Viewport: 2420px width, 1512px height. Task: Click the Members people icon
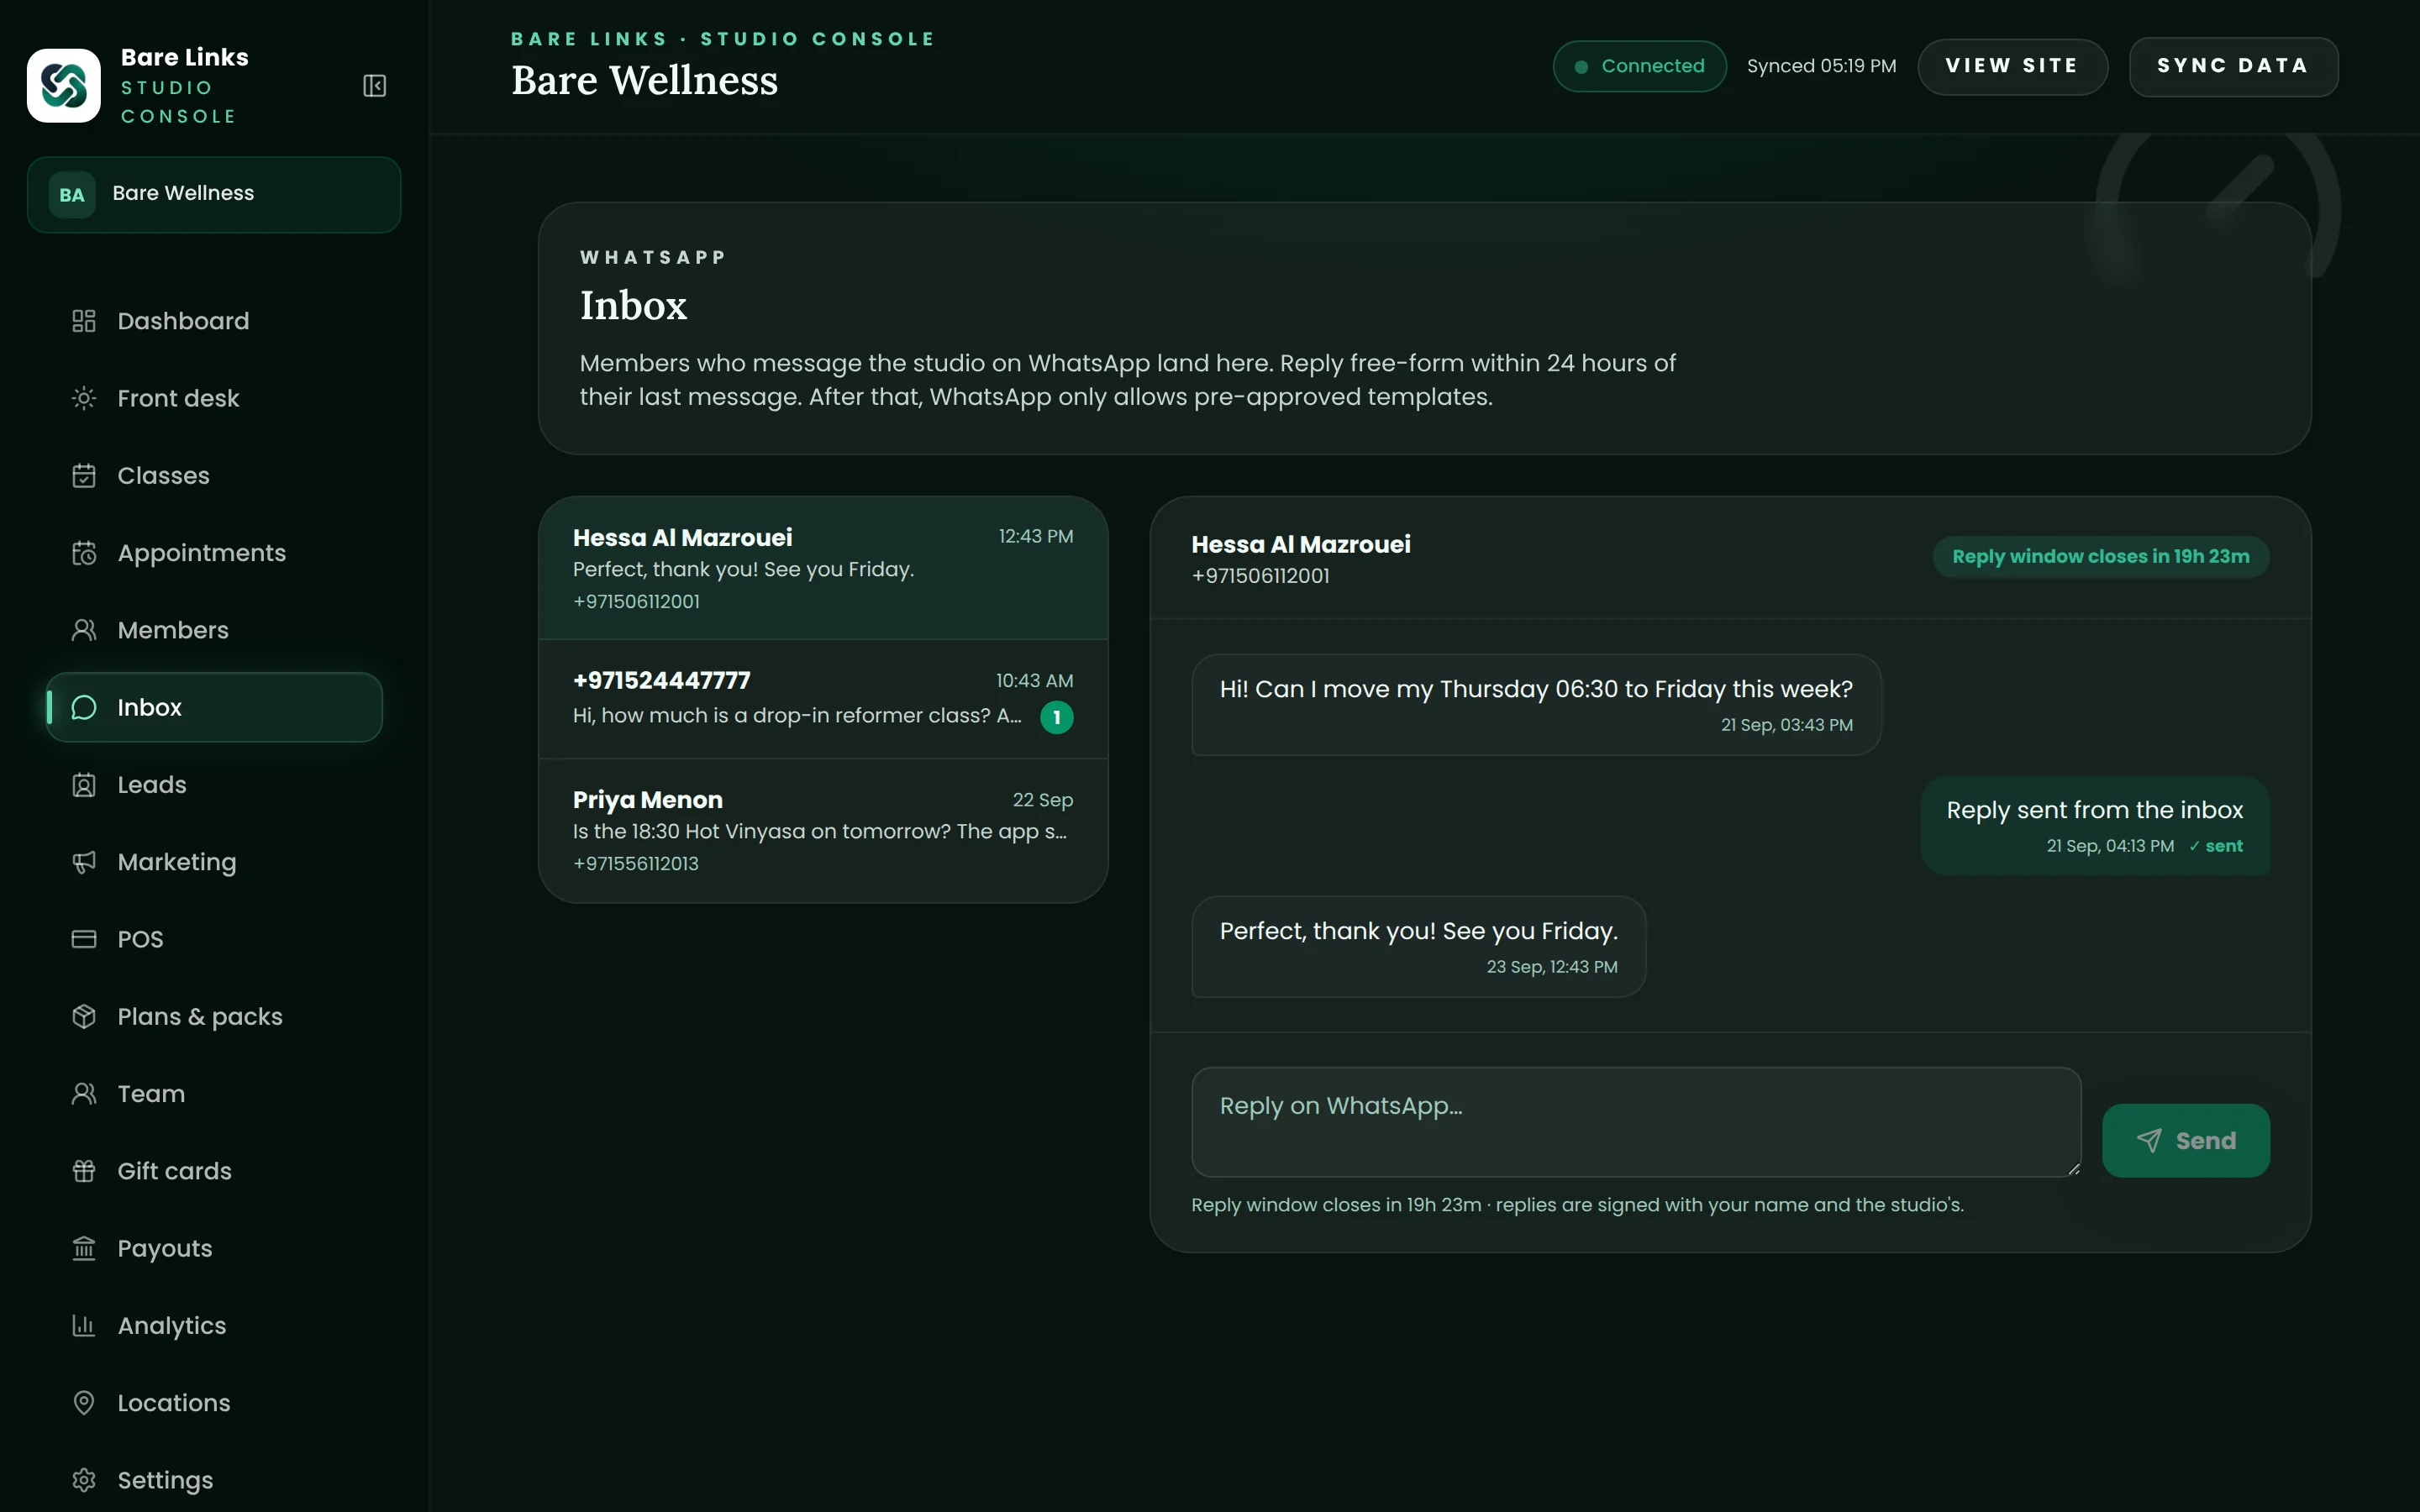pyautogui.click(x=84, y=630)
